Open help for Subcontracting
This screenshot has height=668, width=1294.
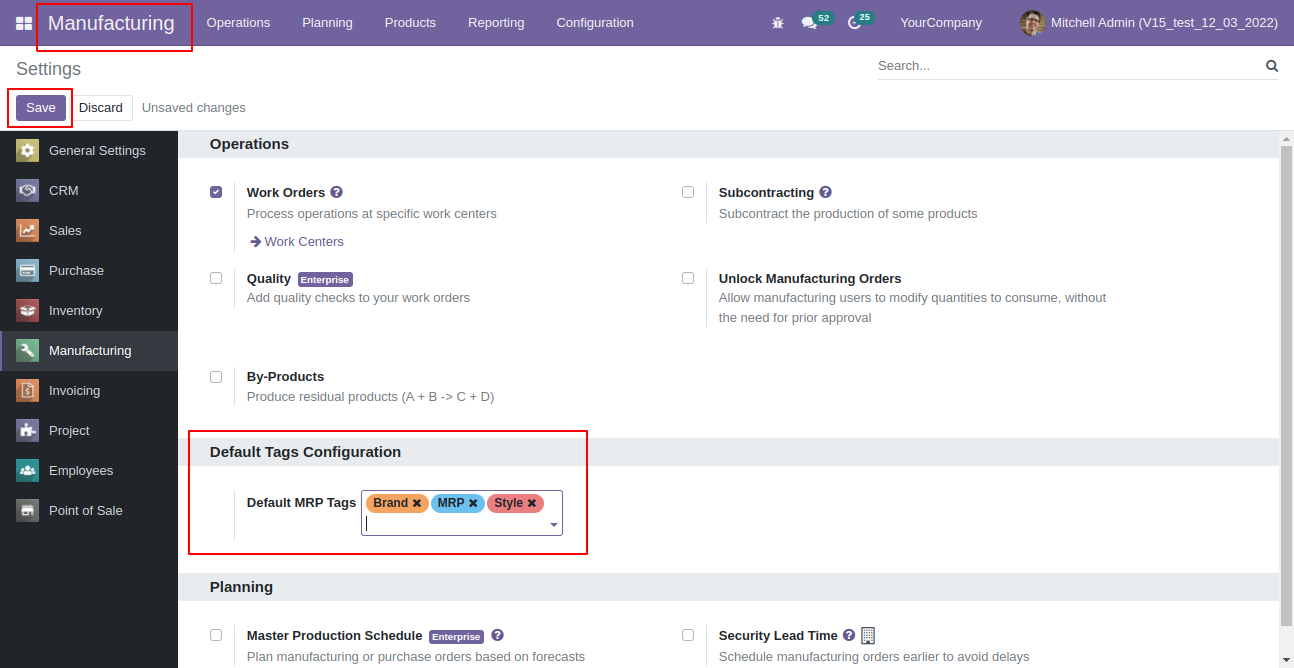point(825,192)
